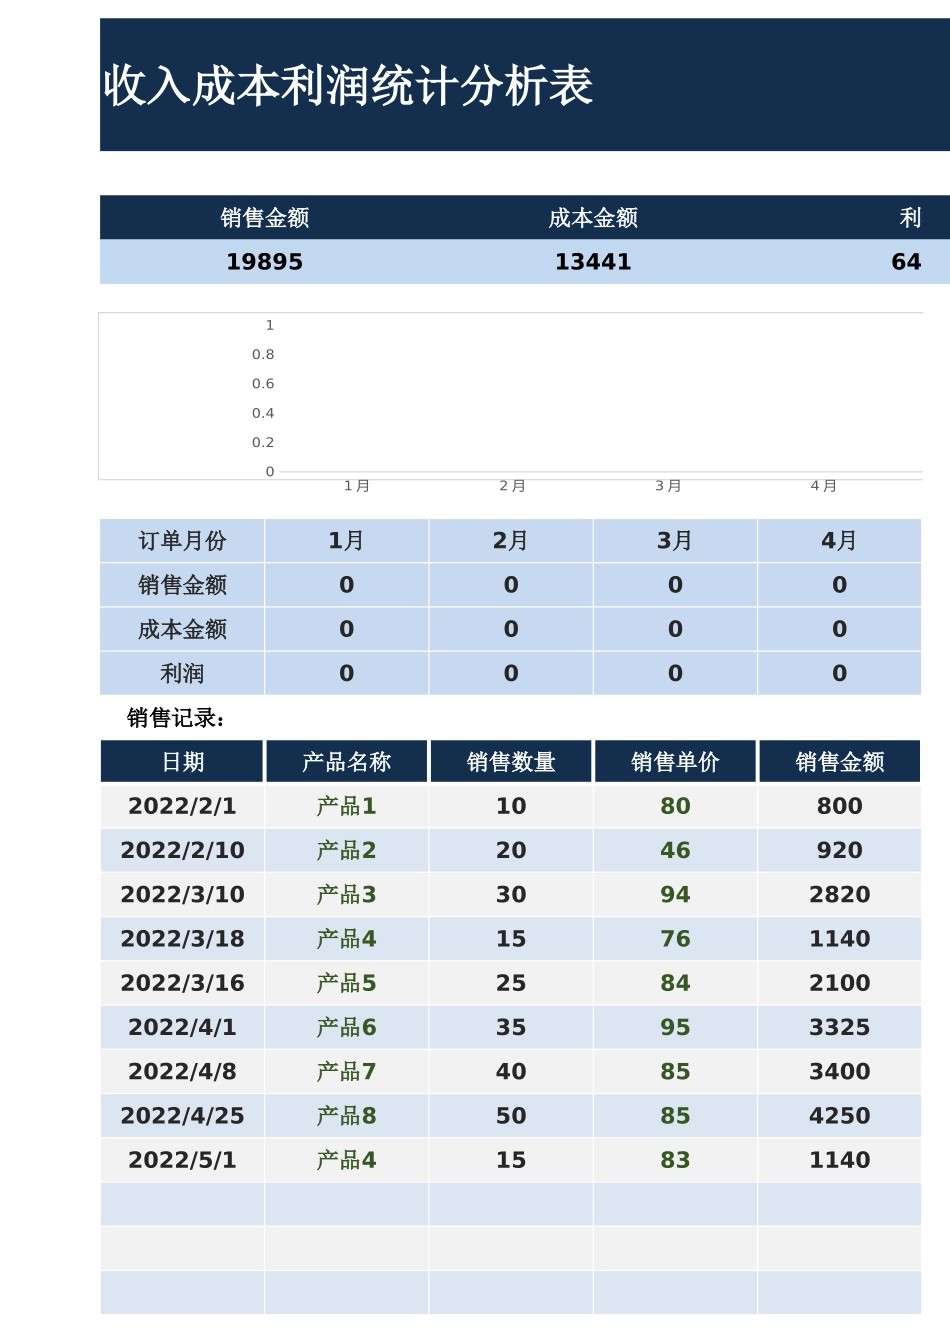Select the date cell 2022/2/1
The height and width of the screenshot is (1344, 950).
(x=181, y=805)
